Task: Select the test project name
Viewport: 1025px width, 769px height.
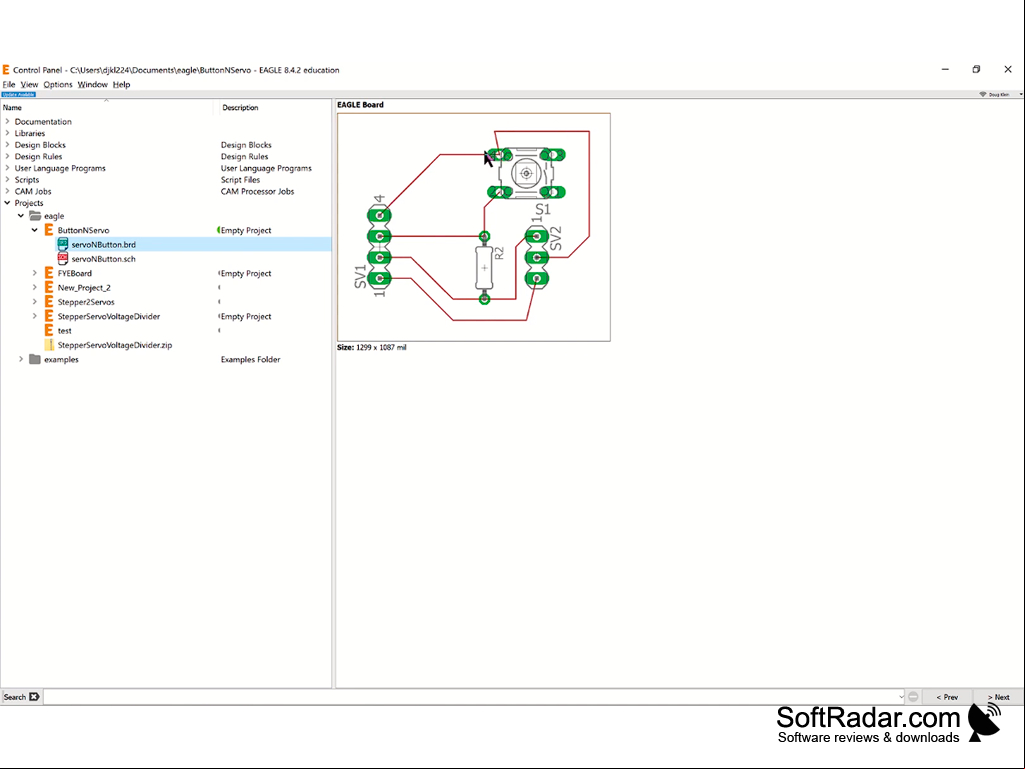Action: click(x=65, y=331)
